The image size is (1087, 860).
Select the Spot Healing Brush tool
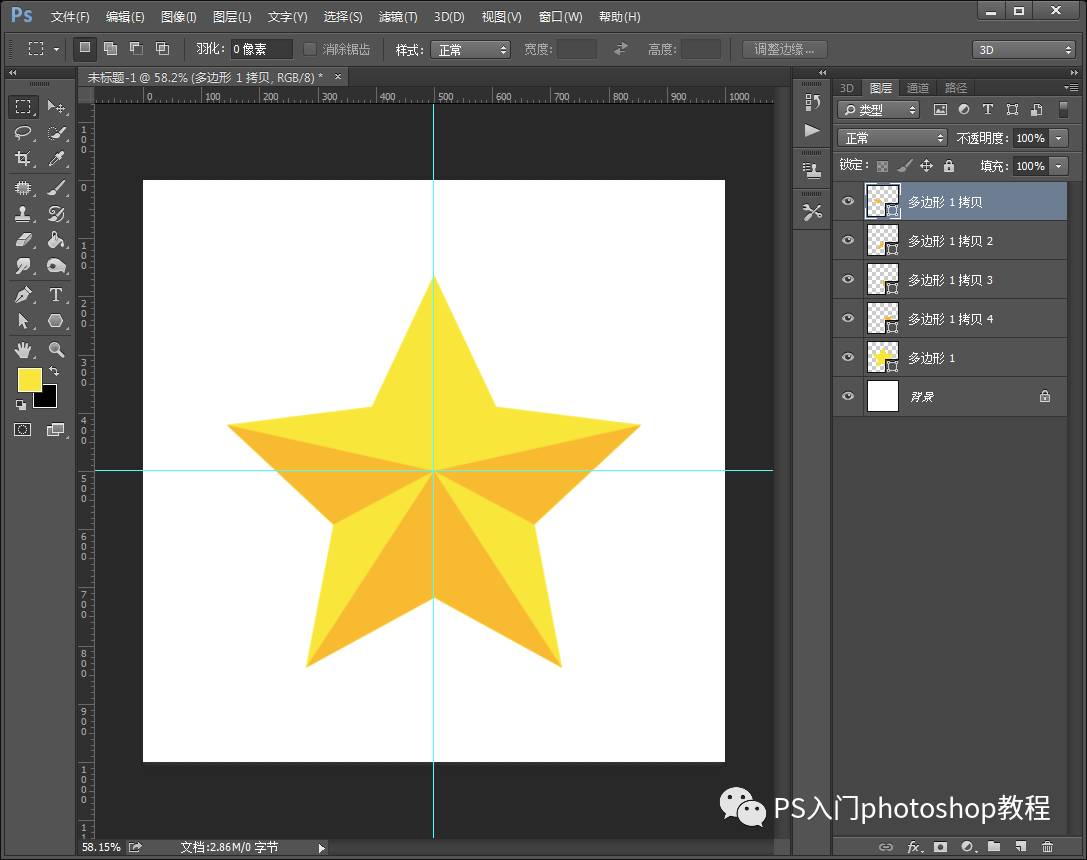(23, 188)
